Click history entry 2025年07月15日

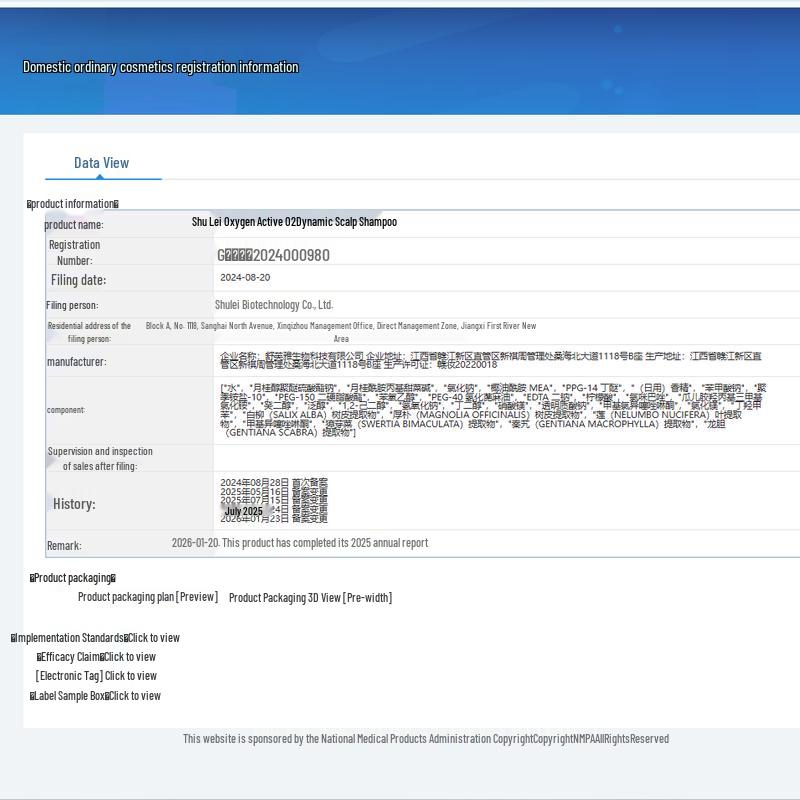pos(274,500)
